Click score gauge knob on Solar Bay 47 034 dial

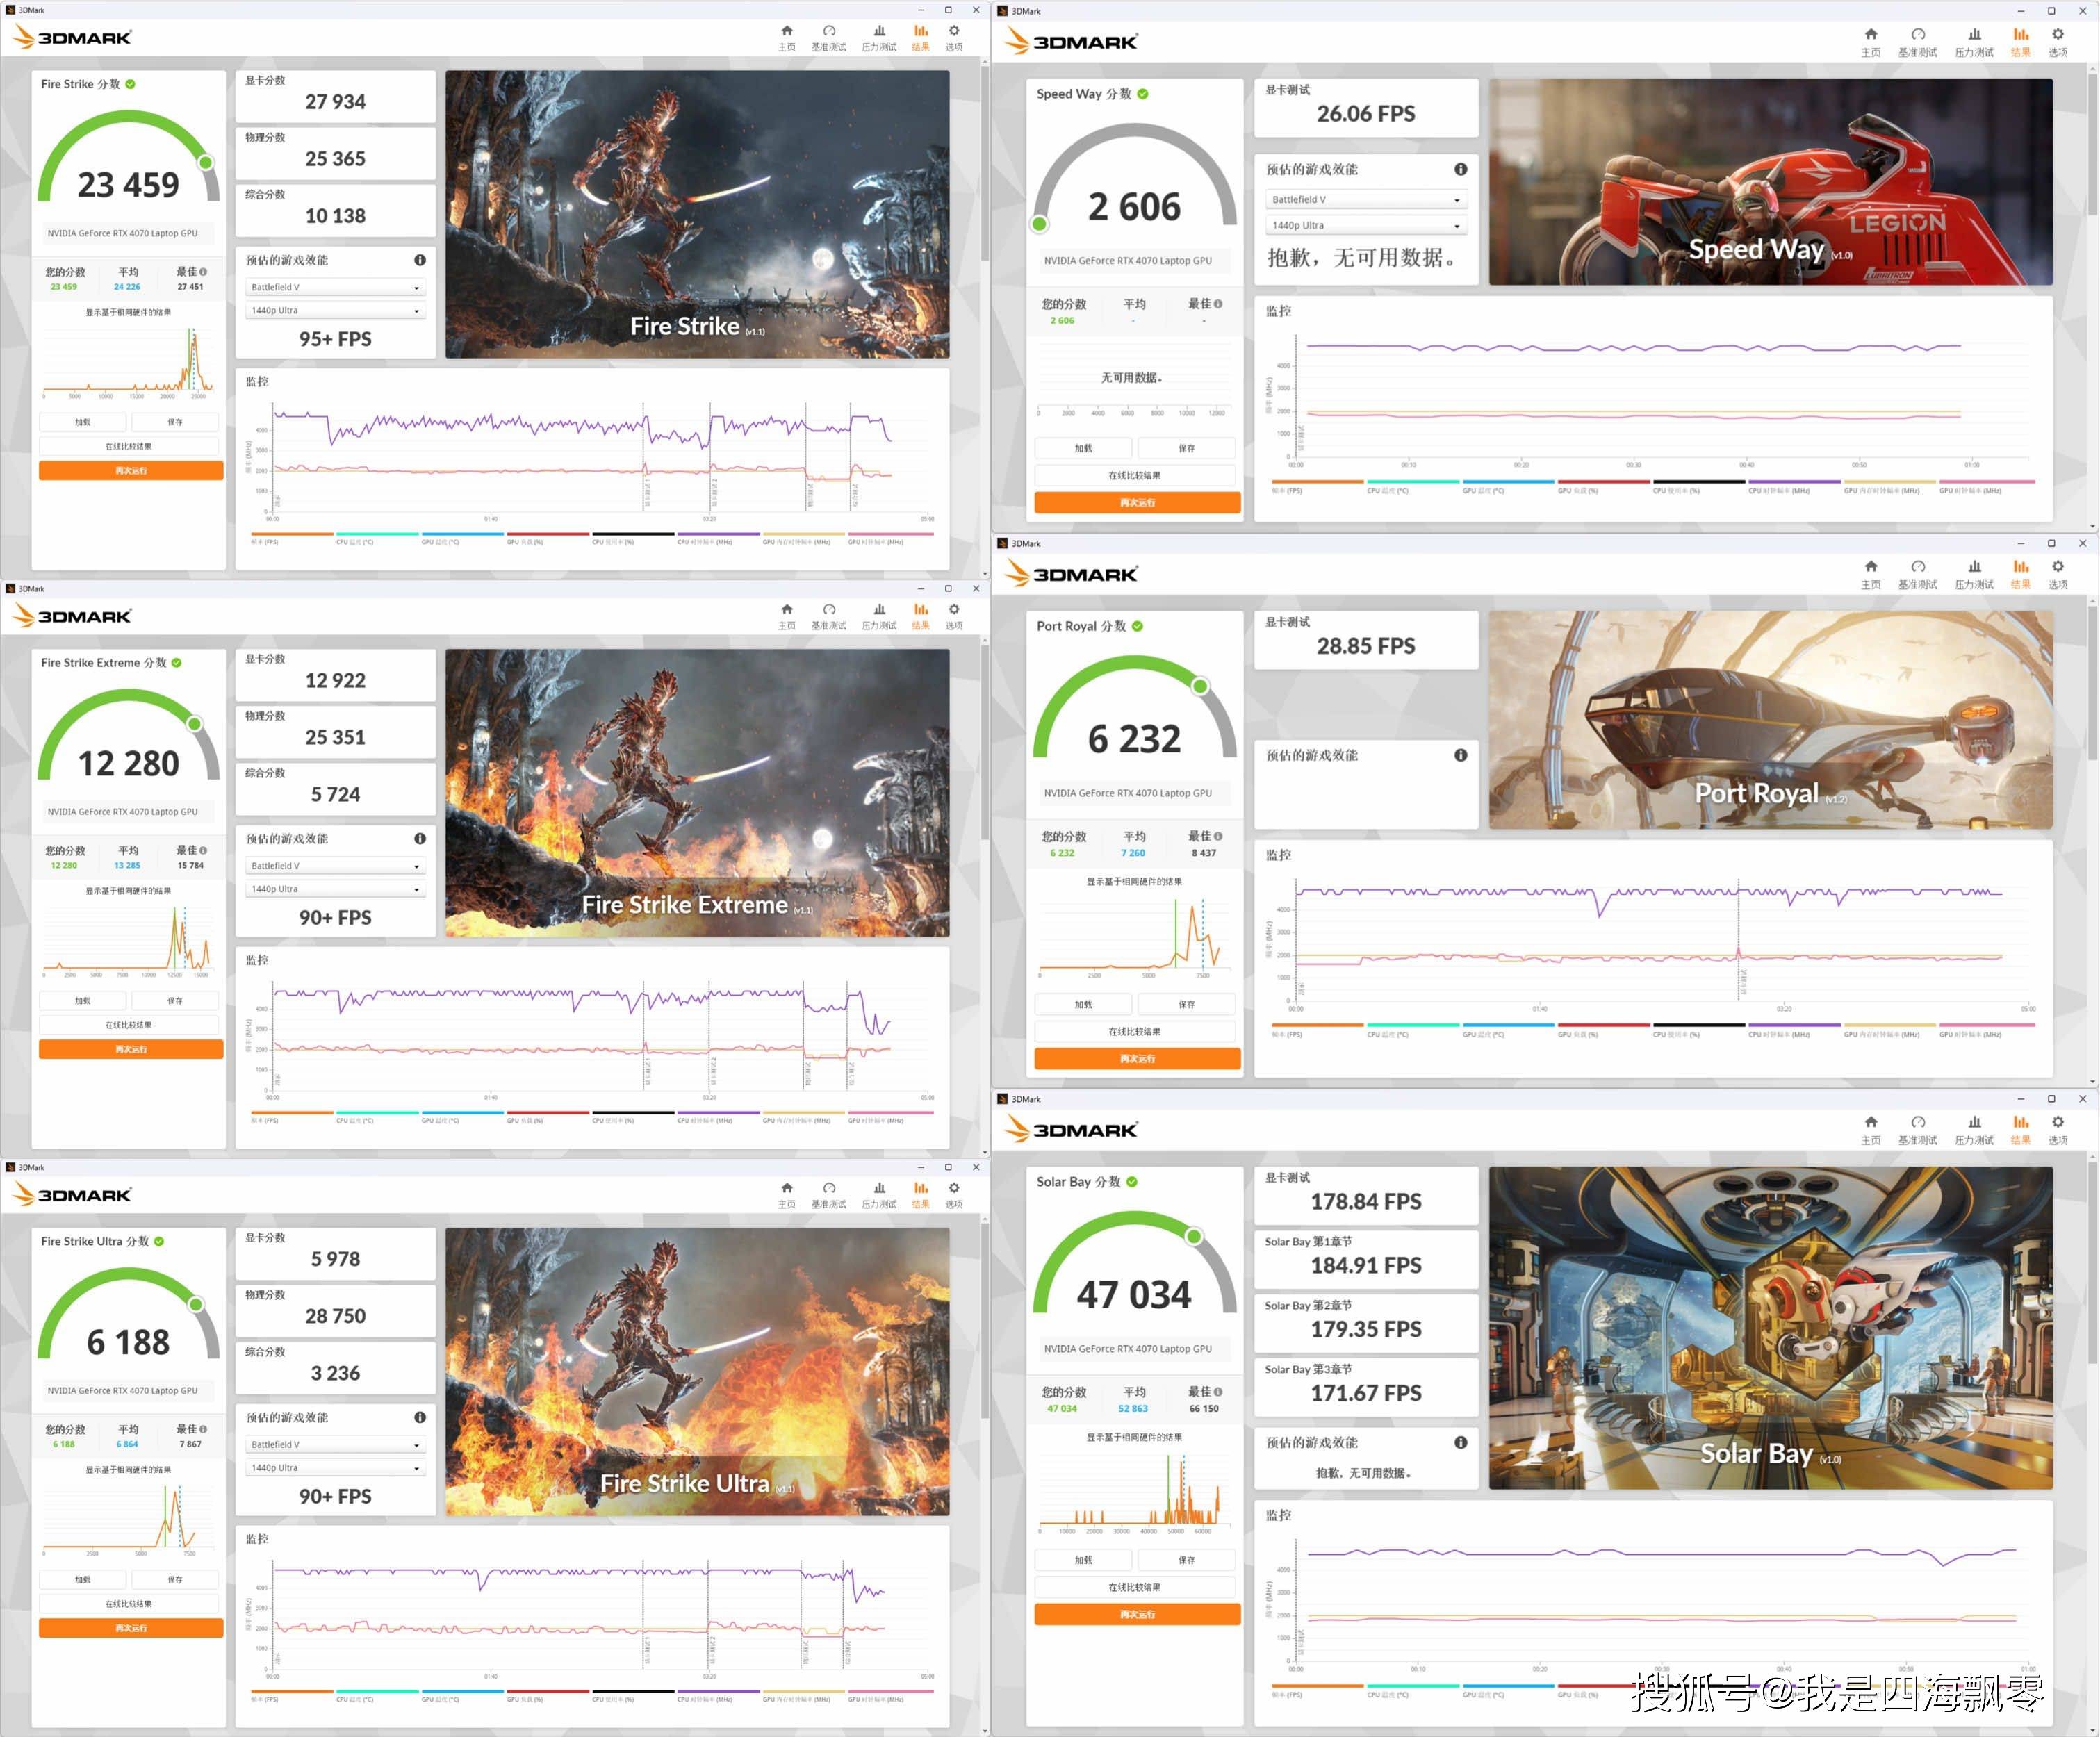[1194, 1236]
